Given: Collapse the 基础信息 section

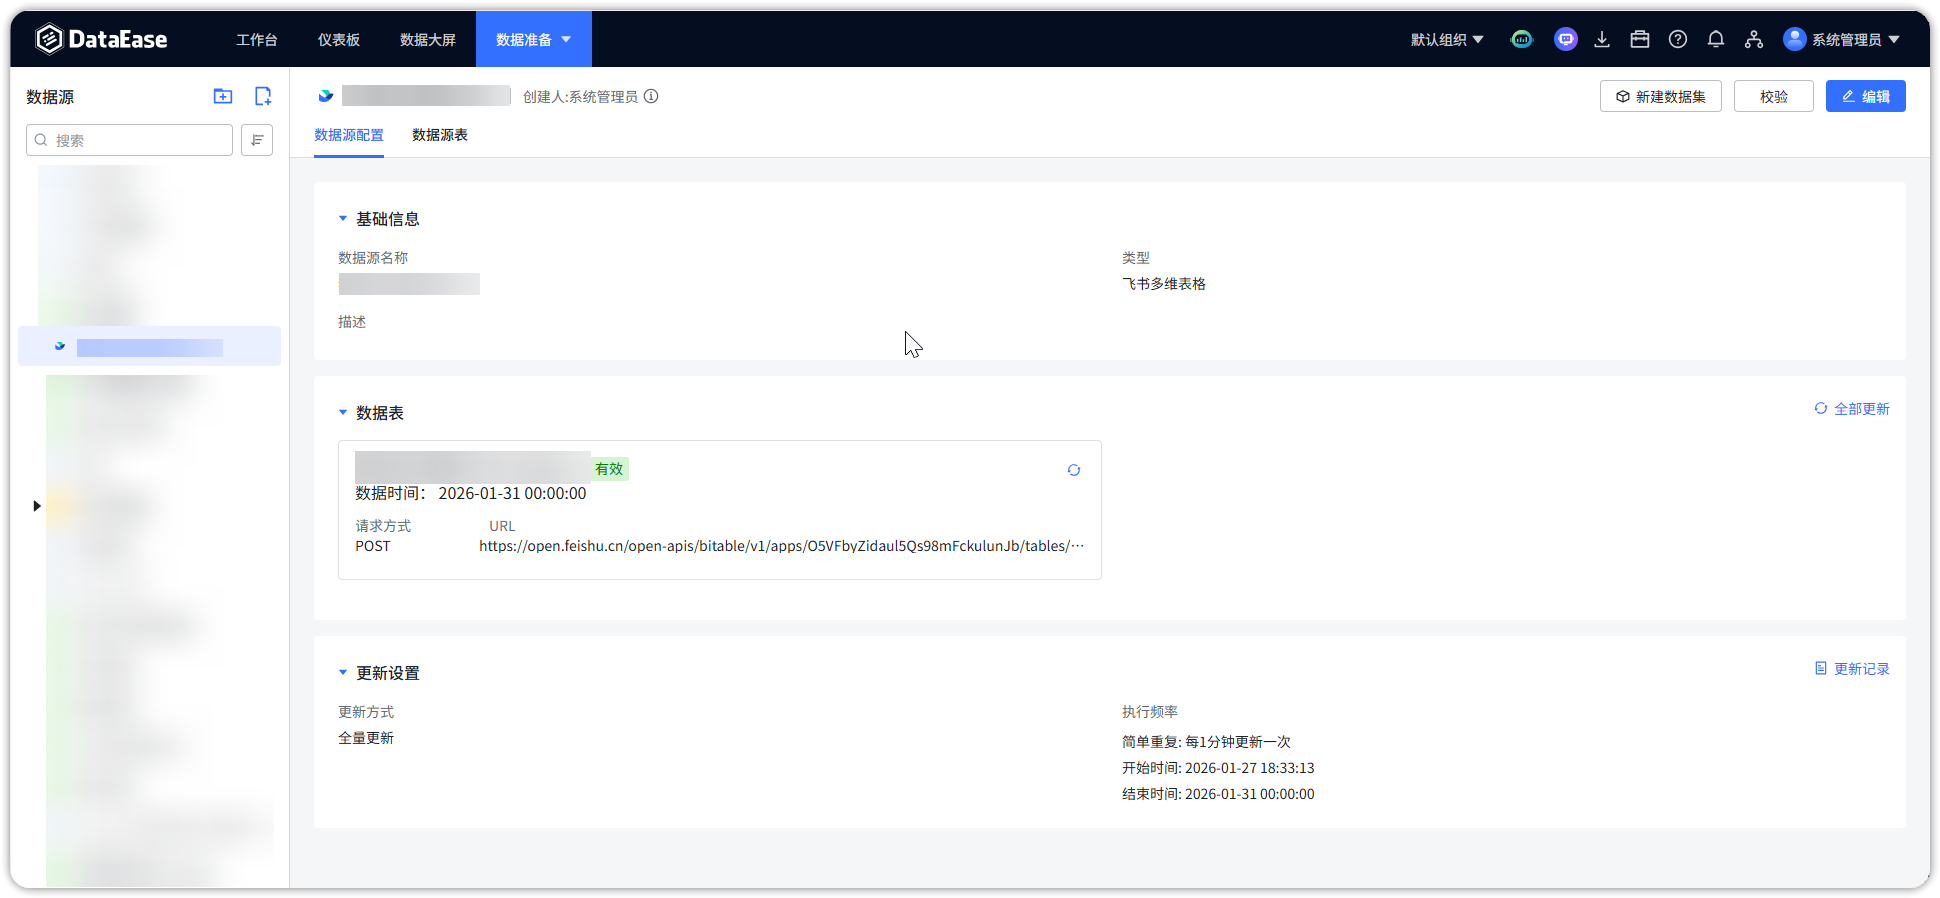Looking at the screenshot, I should [343, 219].
